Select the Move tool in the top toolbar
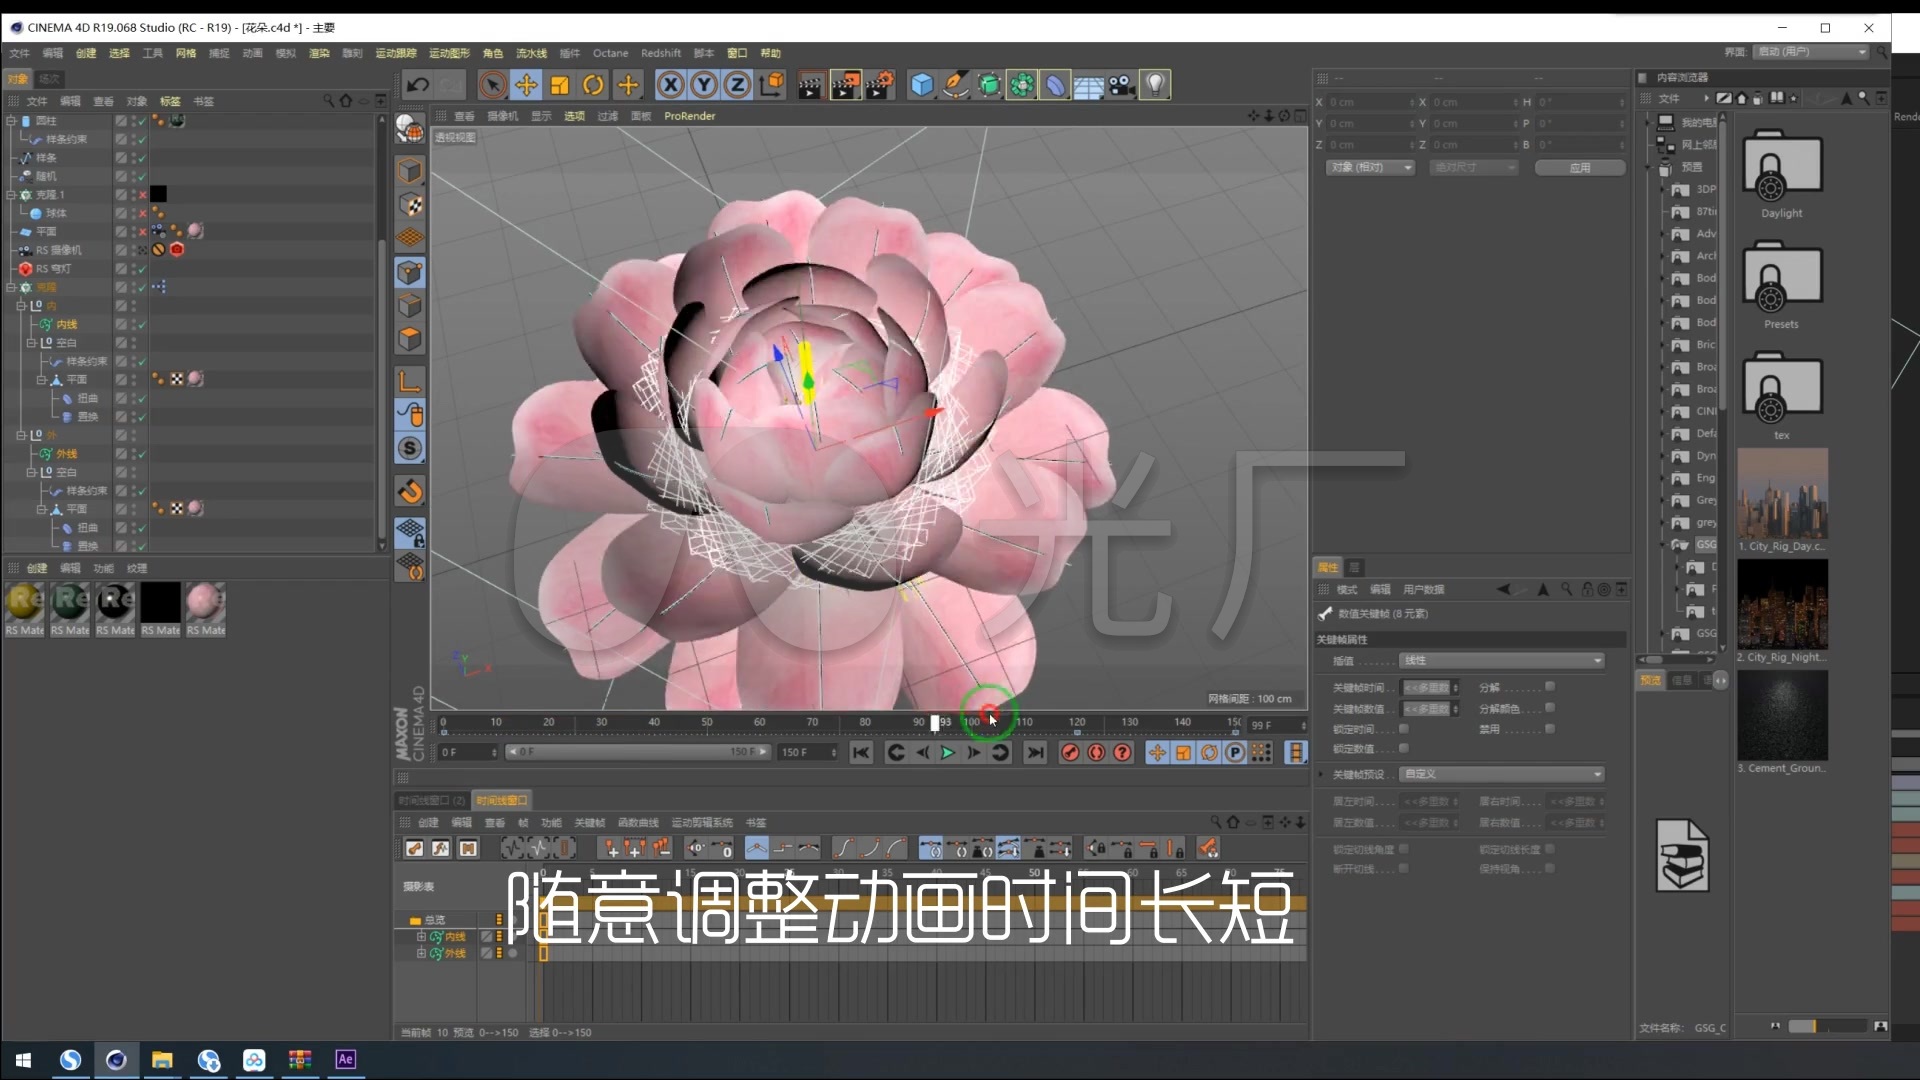Viewport: 1920px width, 1080px height. (x=527, y=85)
